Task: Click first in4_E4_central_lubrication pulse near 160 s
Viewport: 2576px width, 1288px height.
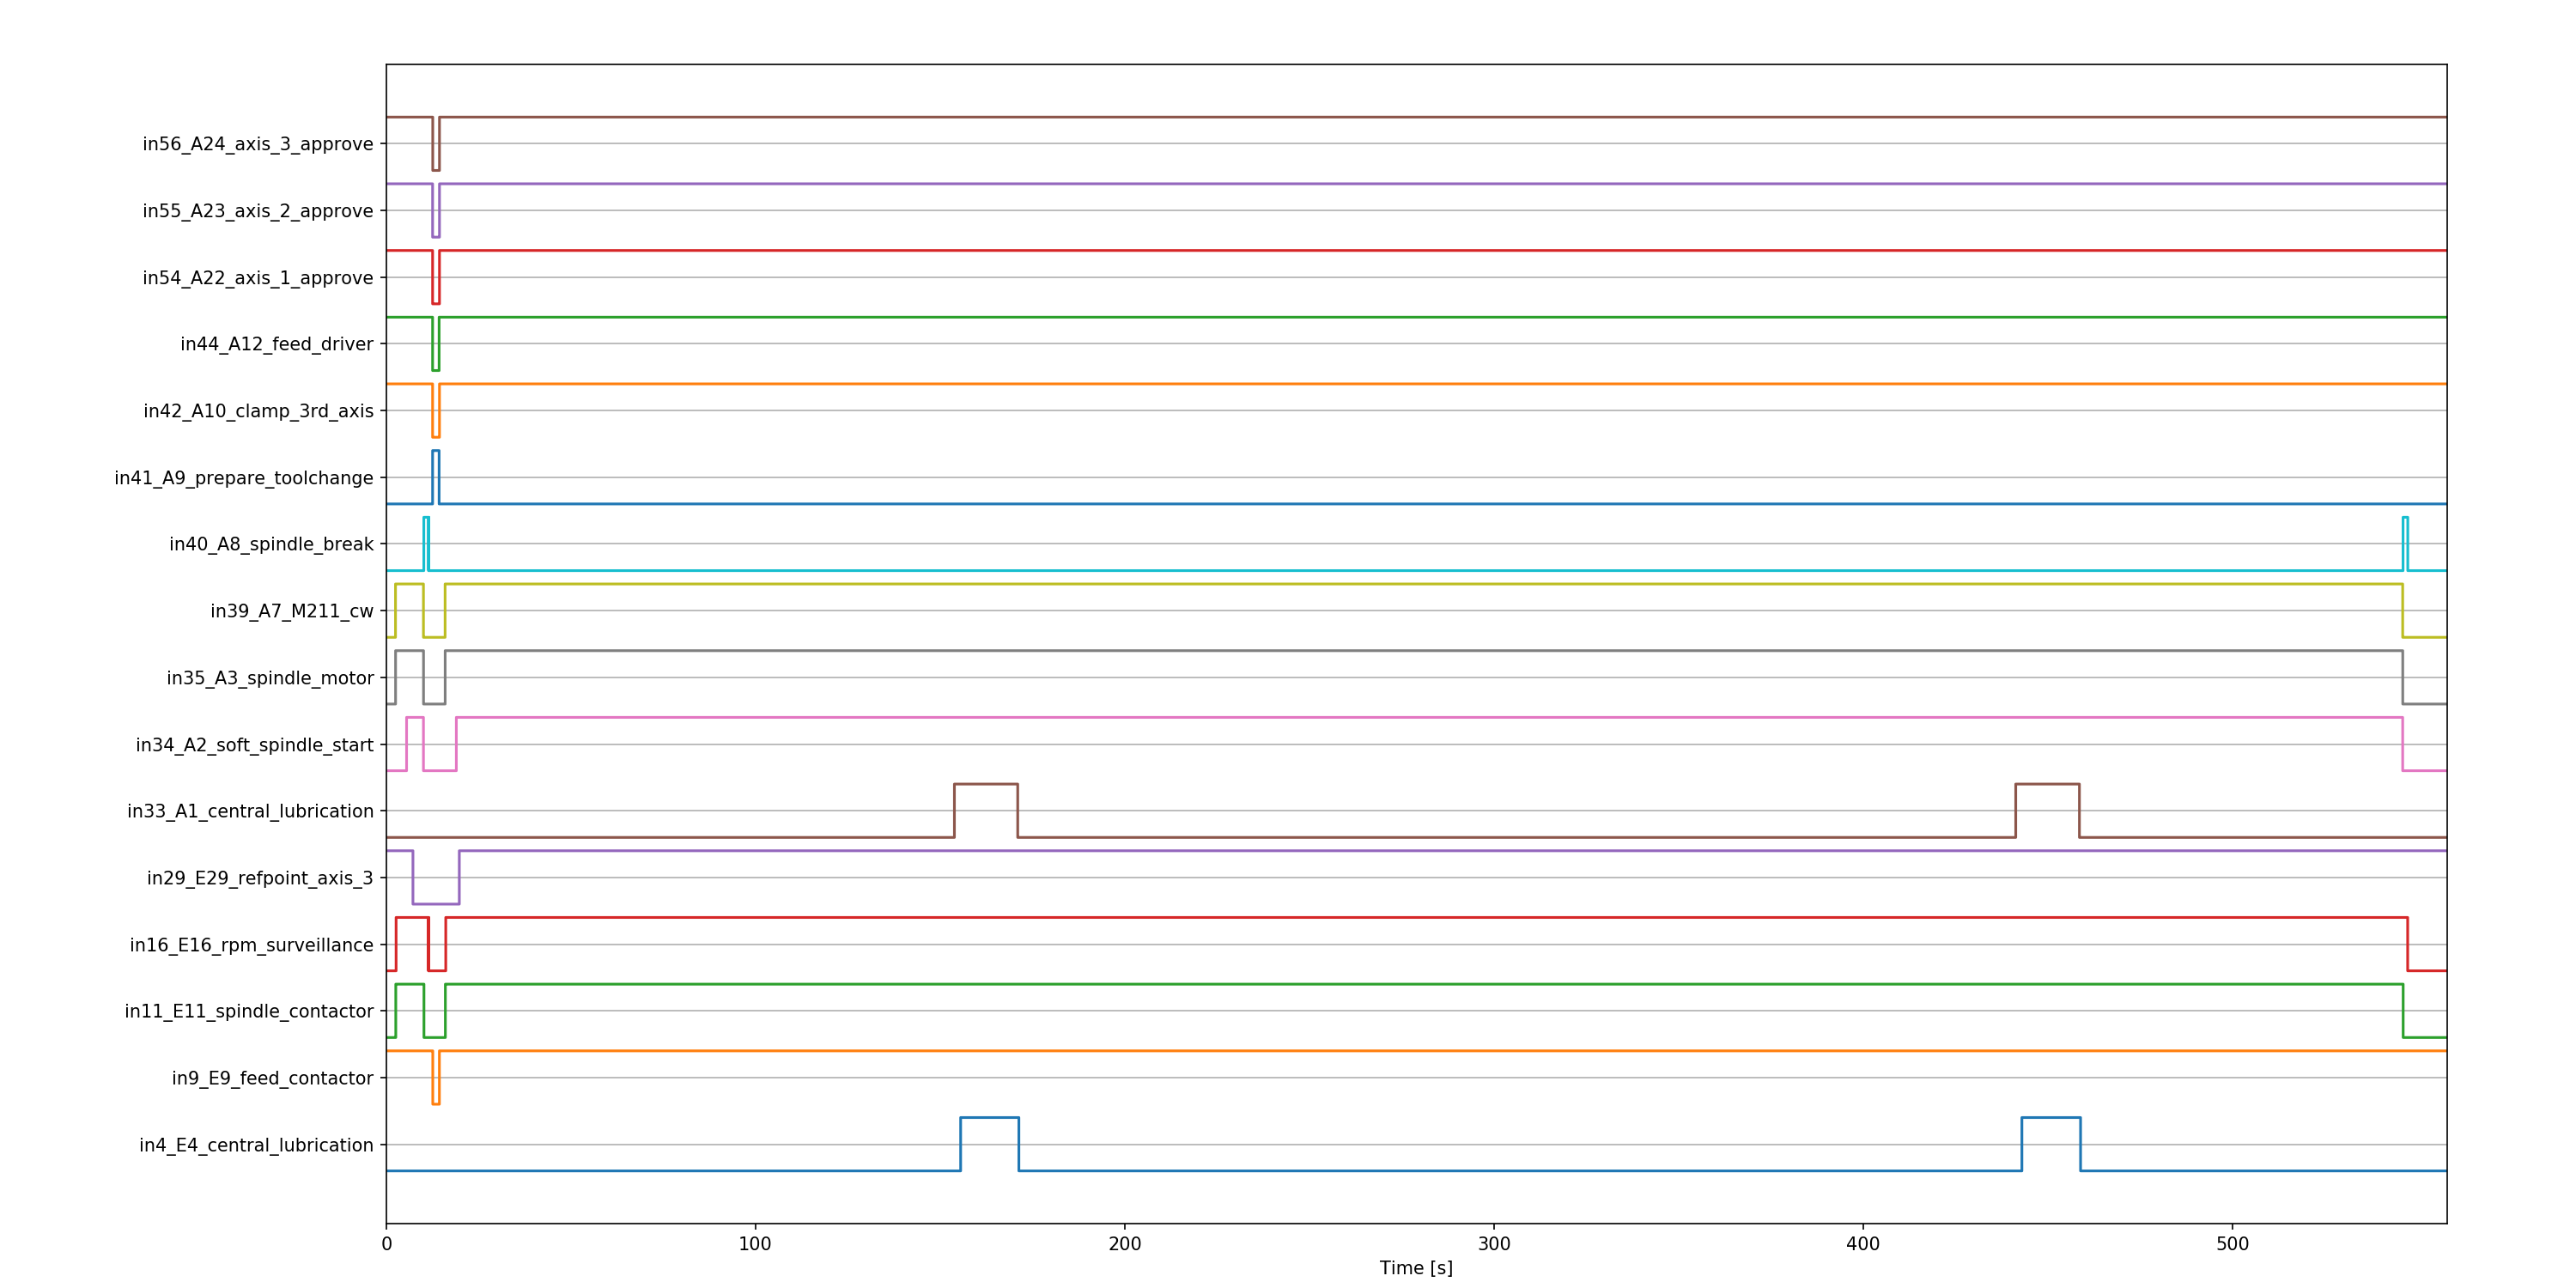Action: point(990,1144)
